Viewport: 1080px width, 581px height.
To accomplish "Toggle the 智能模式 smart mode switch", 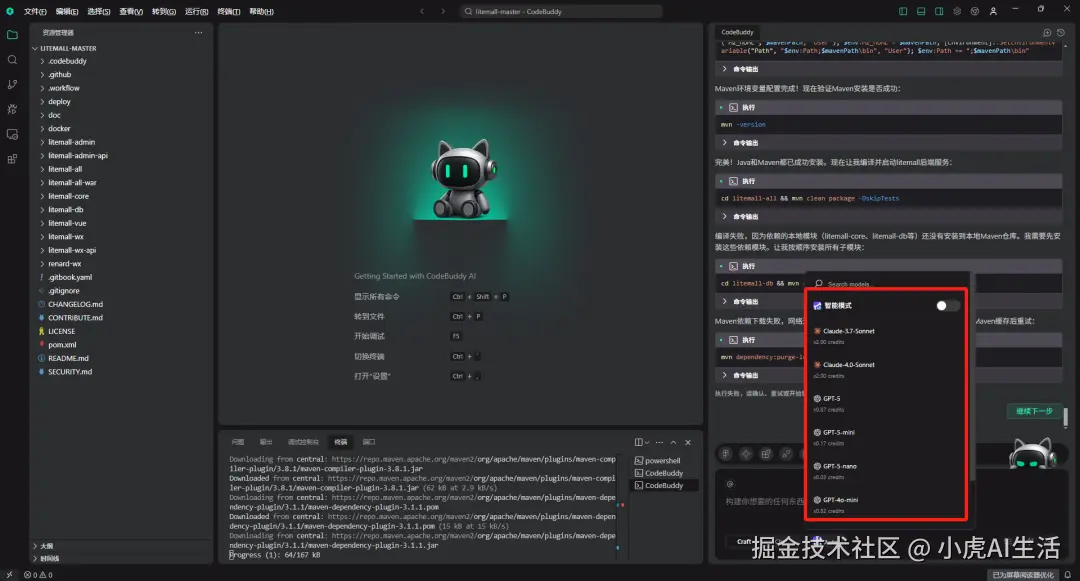I will coord(947,306).
